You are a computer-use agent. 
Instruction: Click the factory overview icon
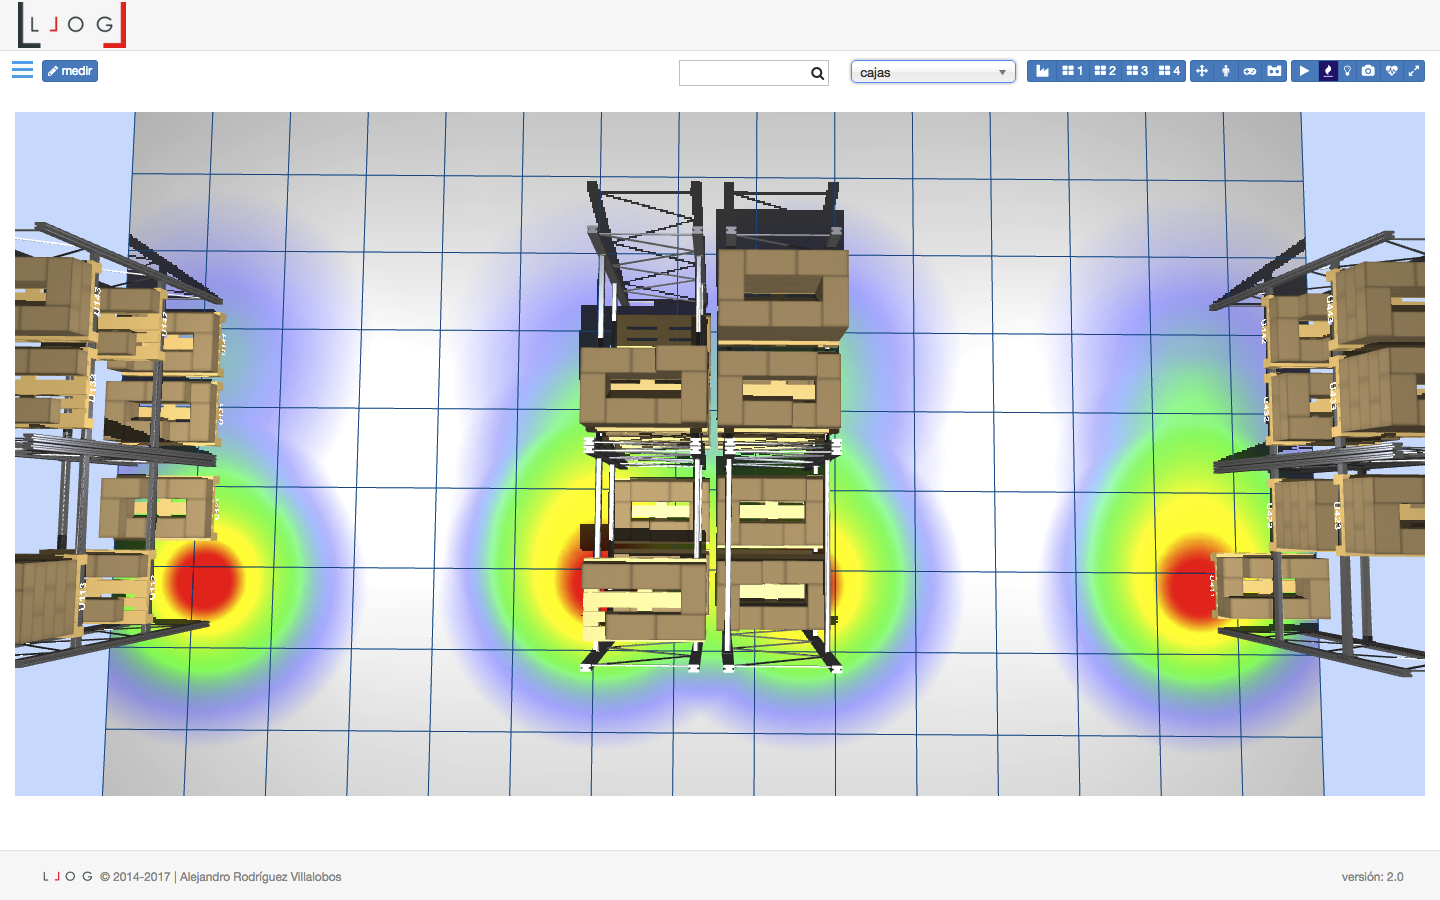1042,71
